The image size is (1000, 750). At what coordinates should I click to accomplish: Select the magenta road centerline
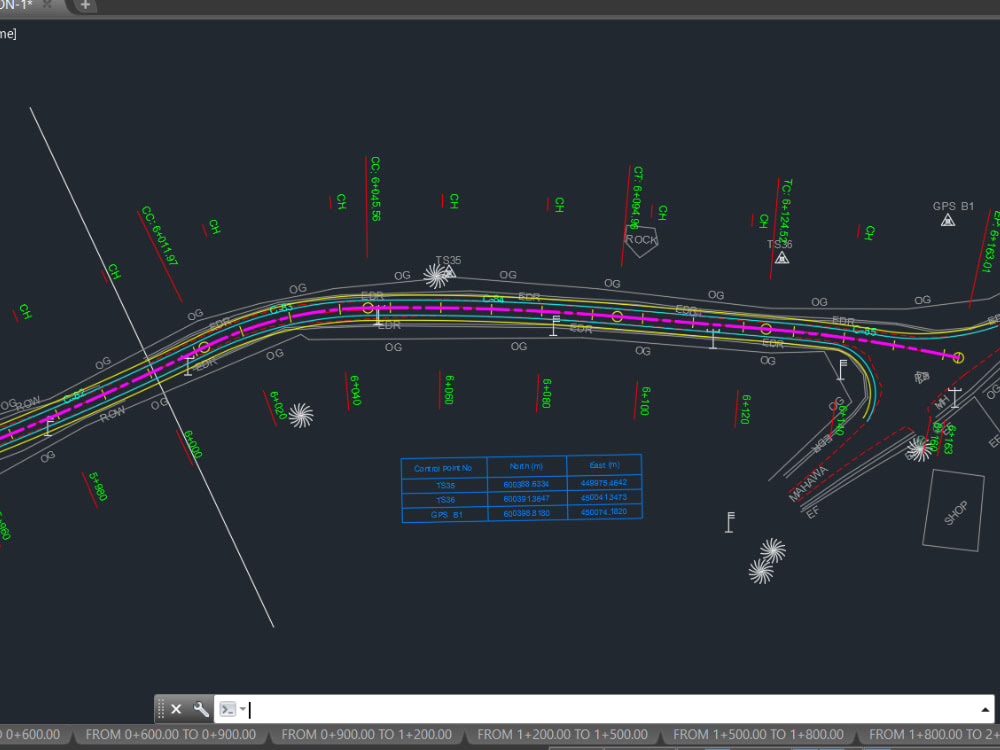[x=500, y=310]
